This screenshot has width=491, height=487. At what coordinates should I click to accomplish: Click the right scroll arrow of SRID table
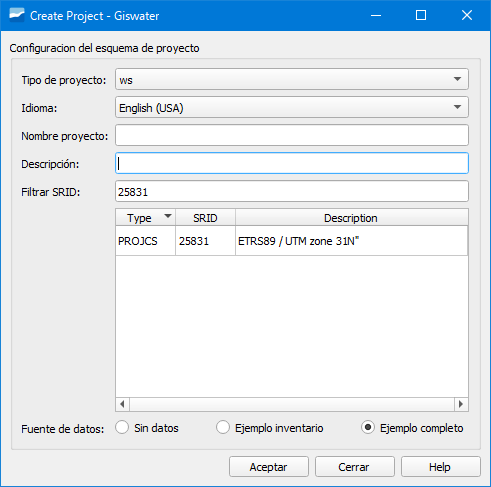click(461, 404)
